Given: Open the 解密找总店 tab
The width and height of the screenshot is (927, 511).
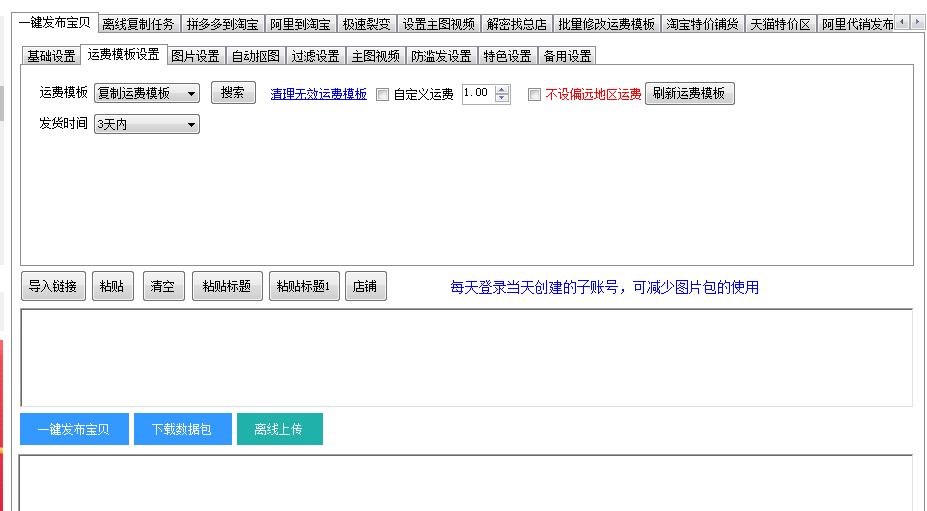Looking at the screenshot, I should click(x=517, y=24).
